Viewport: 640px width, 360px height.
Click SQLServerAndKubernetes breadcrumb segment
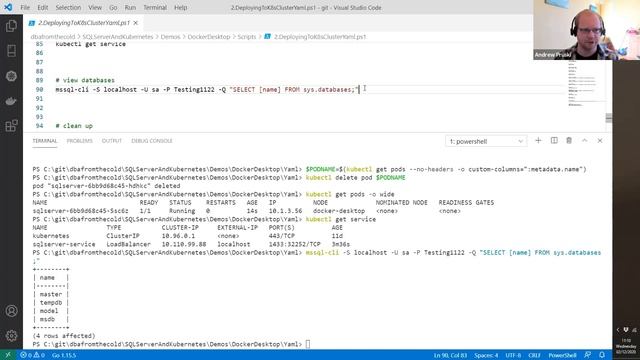click(x=118, y=37)
